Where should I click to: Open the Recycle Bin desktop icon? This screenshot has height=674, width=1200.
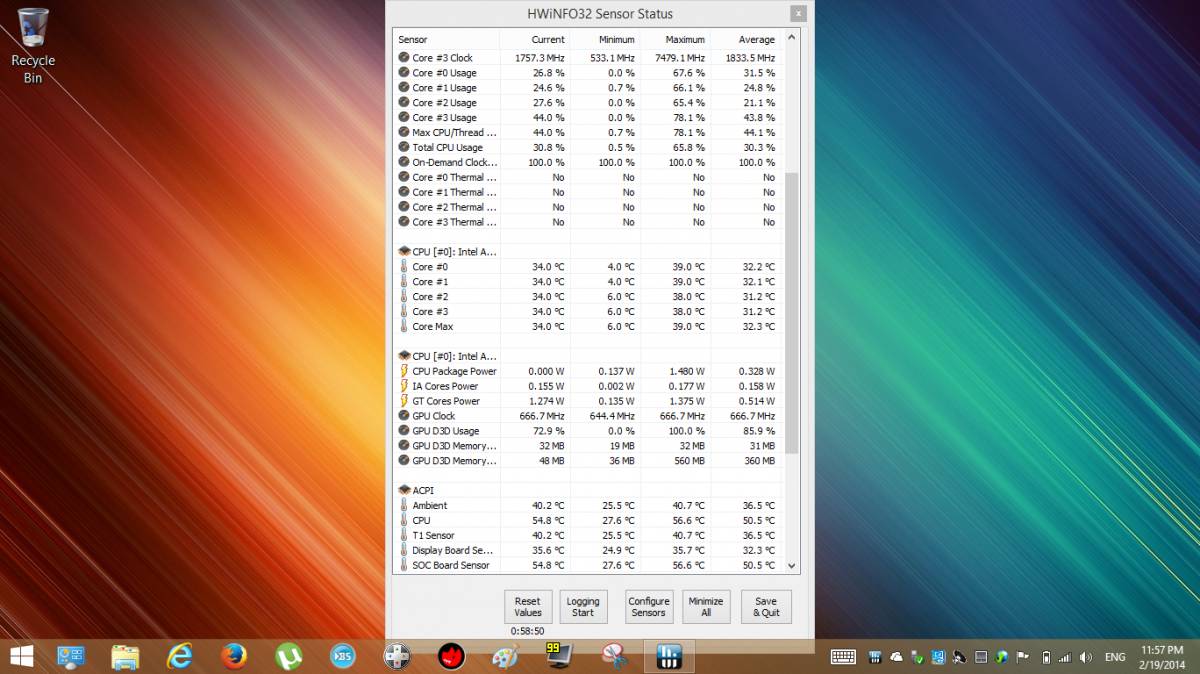33,45
